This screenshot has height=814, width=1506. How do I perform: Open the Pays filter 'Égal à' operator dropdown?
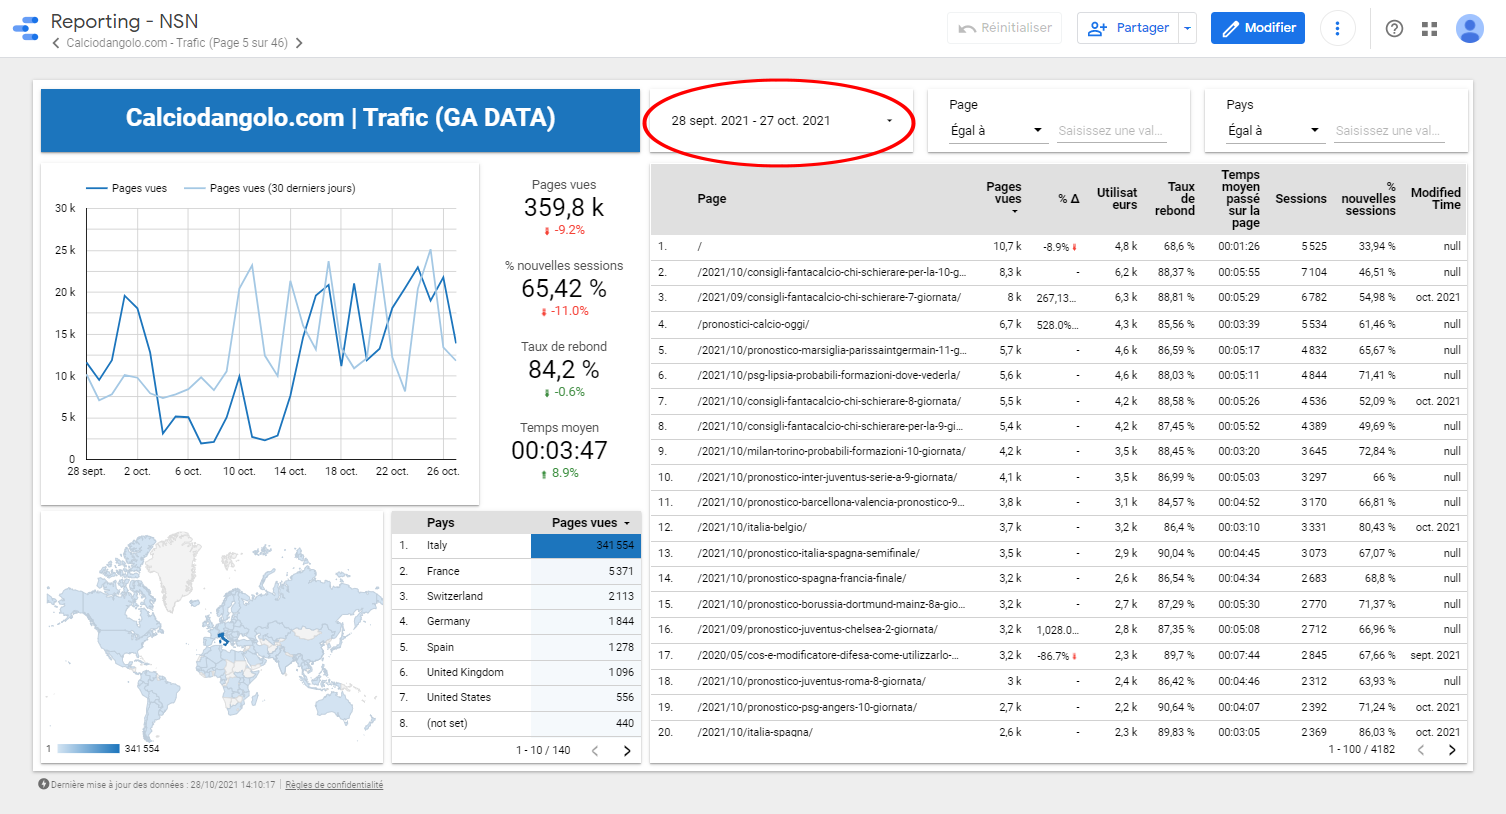pyautogui.click(x=1273, y=130)
